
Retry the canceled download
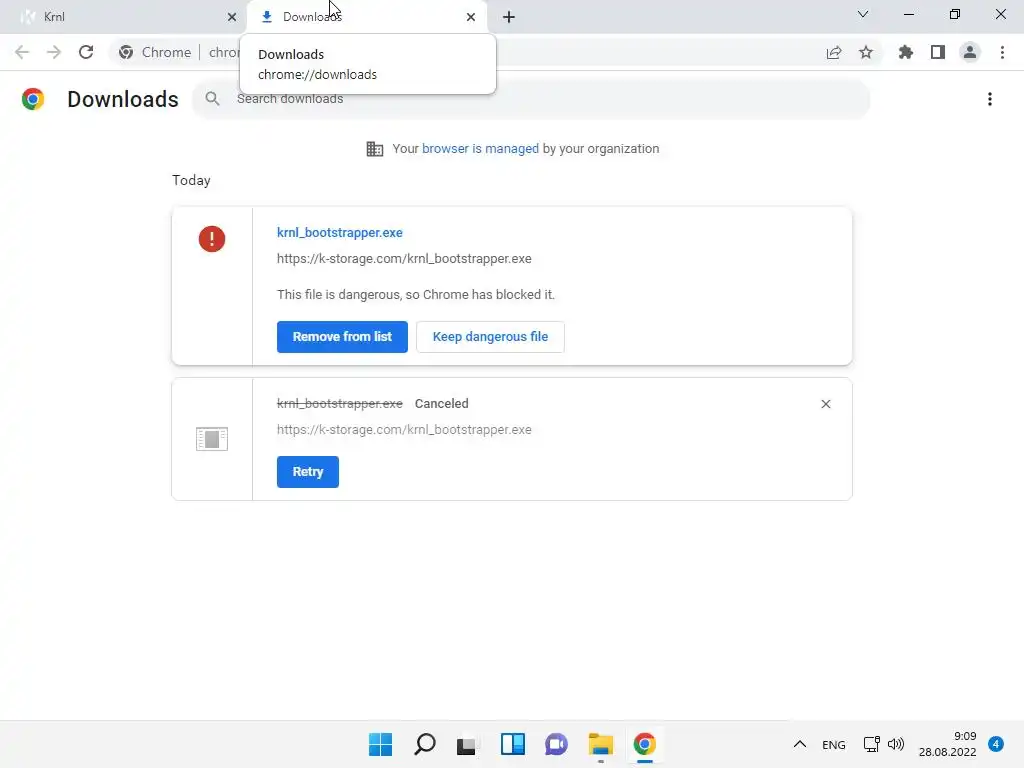pos(308,472)
